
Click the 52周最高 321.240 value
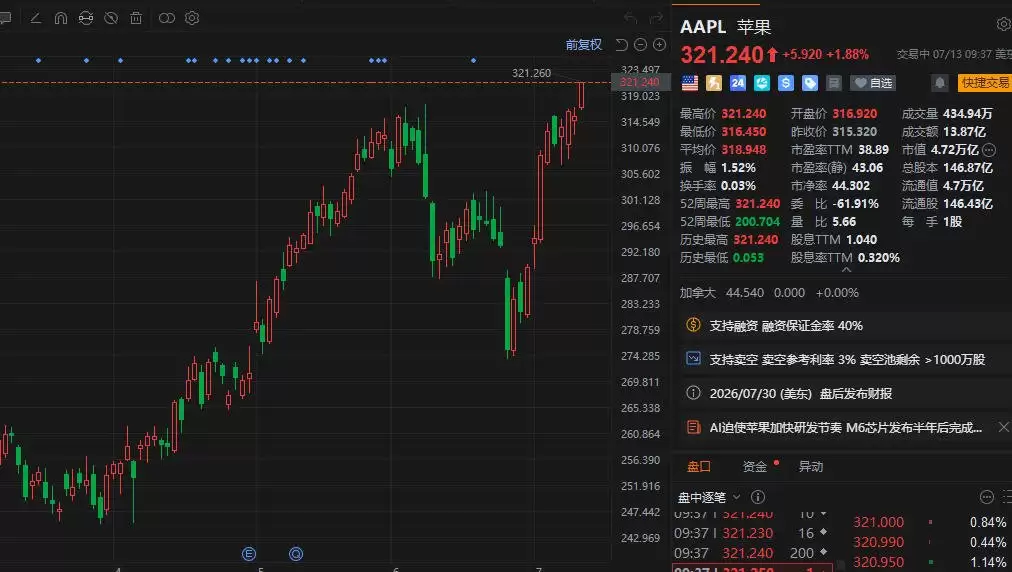pos(758,204)
